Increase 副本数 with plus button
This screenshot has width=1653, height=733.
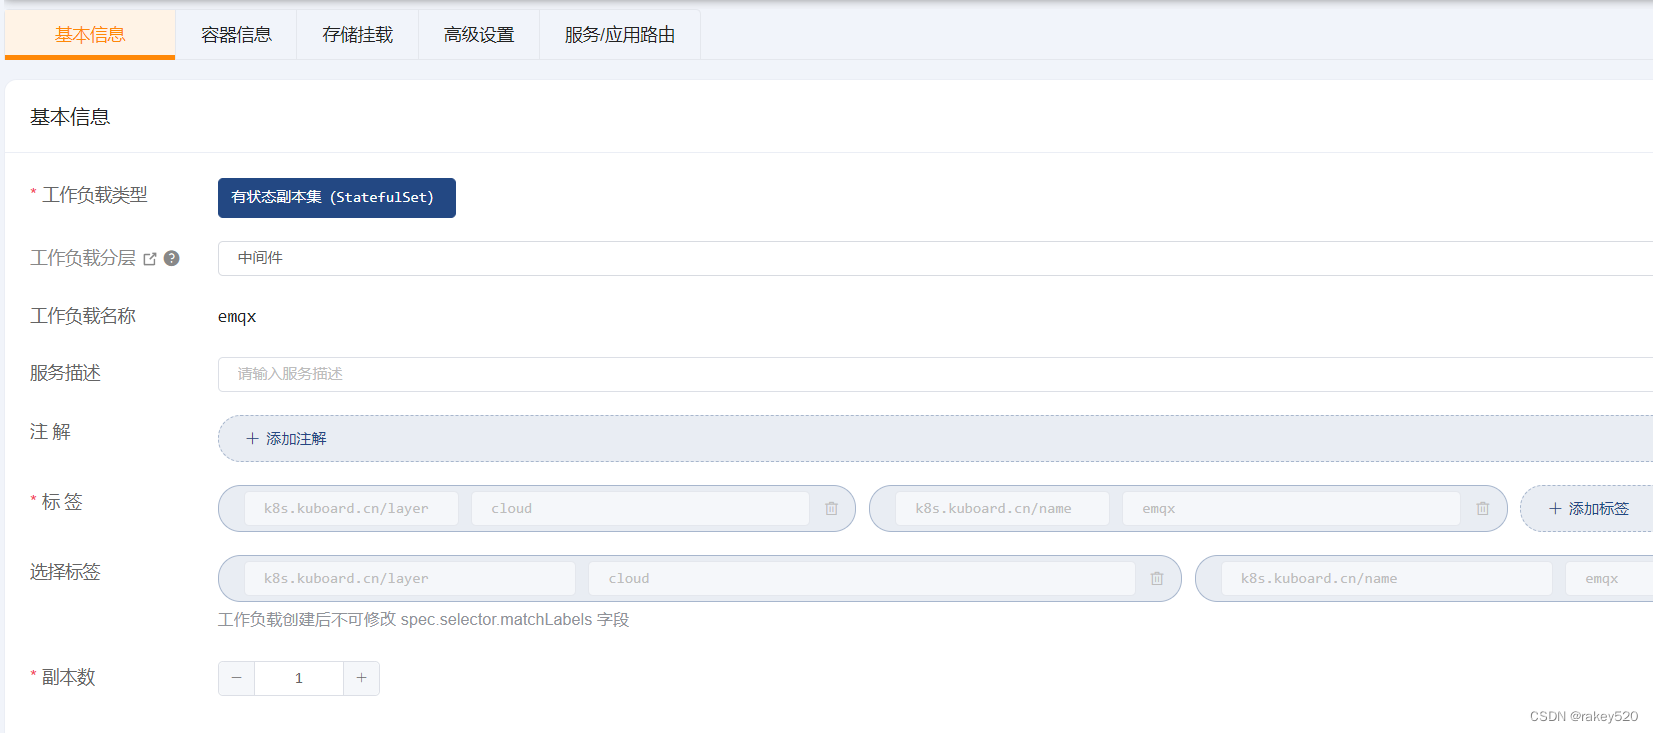click(362, 678)
